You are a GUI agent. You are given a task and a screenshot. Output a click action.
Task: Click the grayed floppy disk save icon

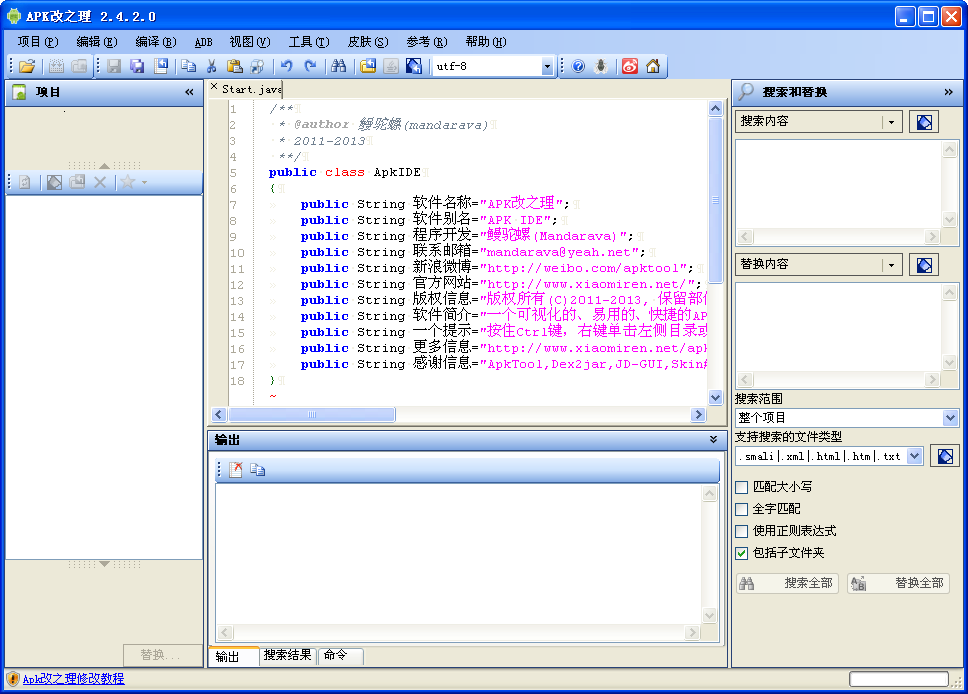[114, 66]
